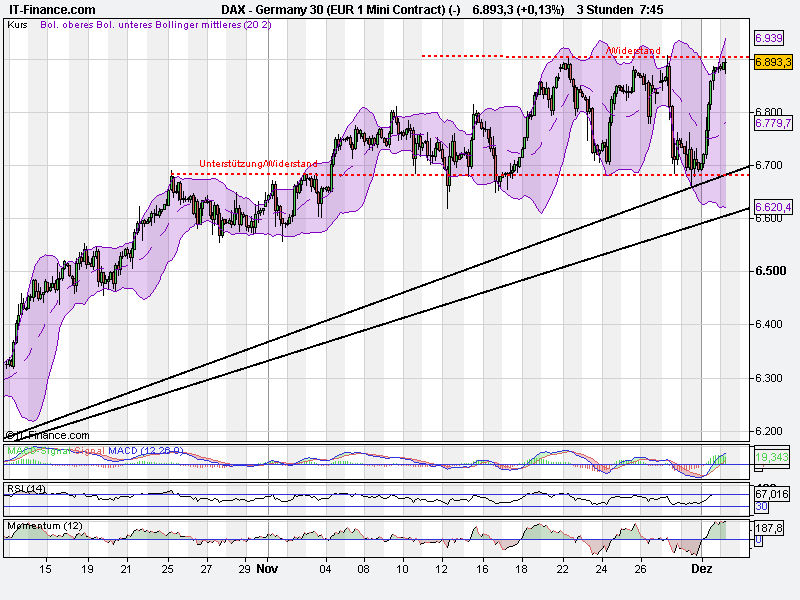Select the RSL(14) indicator label
This screenshot has width=800, height=600.
tap(25, 489)
